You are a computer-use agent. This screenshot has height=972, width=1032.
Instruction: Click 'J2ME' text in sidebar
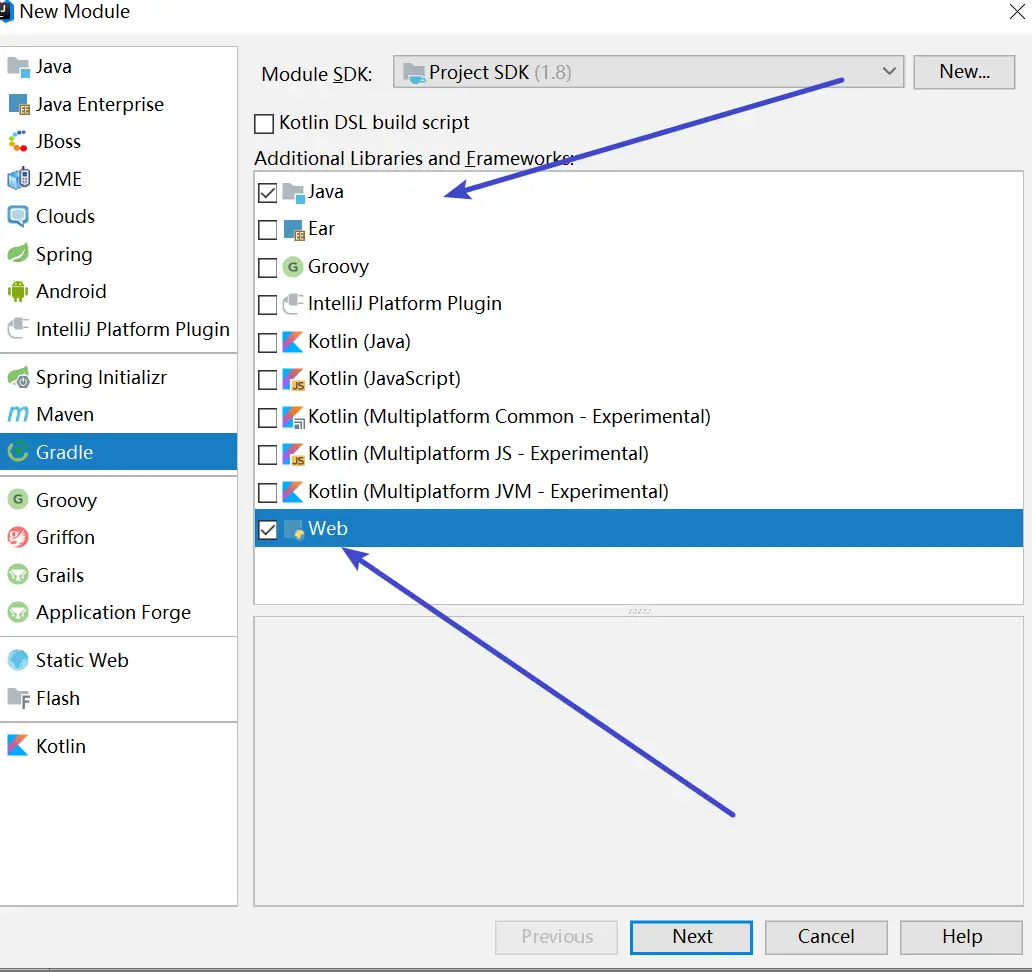tap(59, 179)
